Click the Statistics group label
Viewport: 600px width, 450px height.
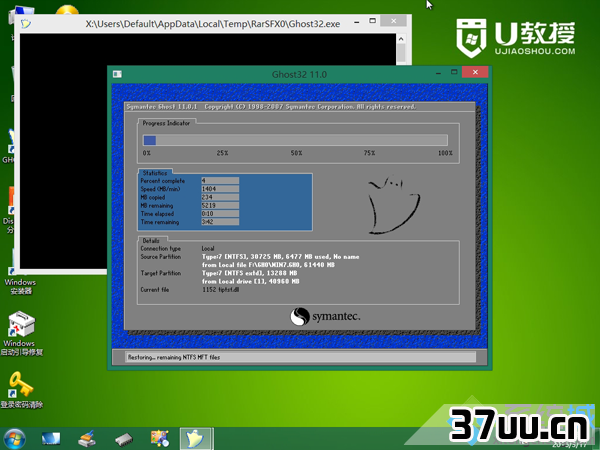tap(155, 173)
